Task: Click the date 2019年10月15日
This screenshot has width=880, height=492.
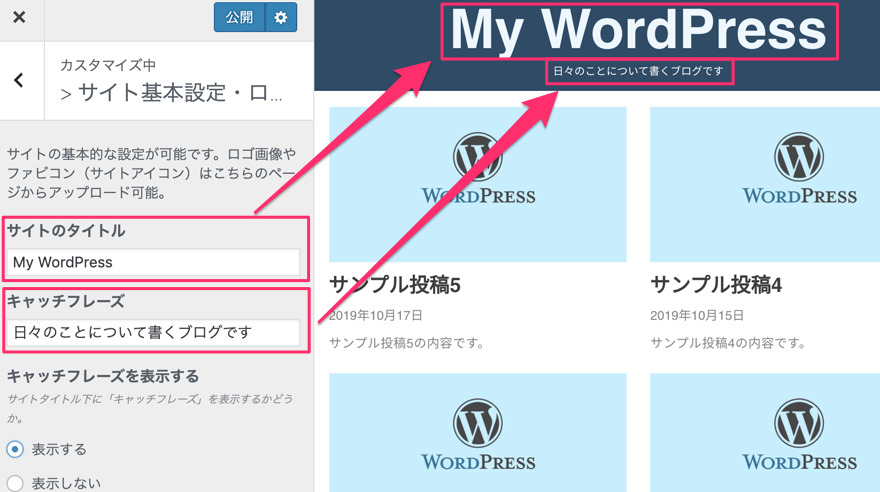Action: click(696, 315)
